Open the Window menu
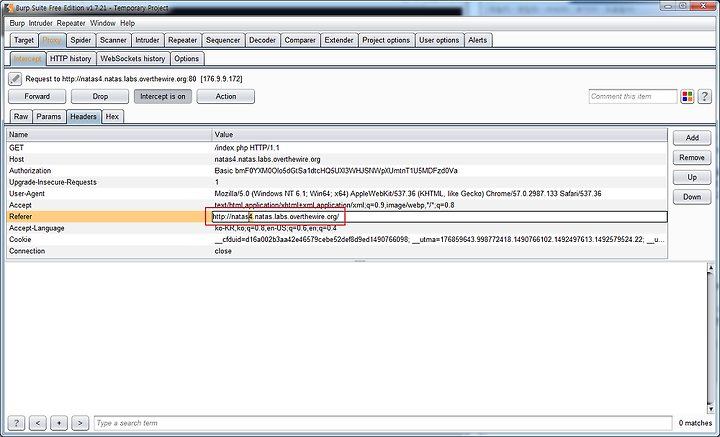720x437 pixels. 102,23
